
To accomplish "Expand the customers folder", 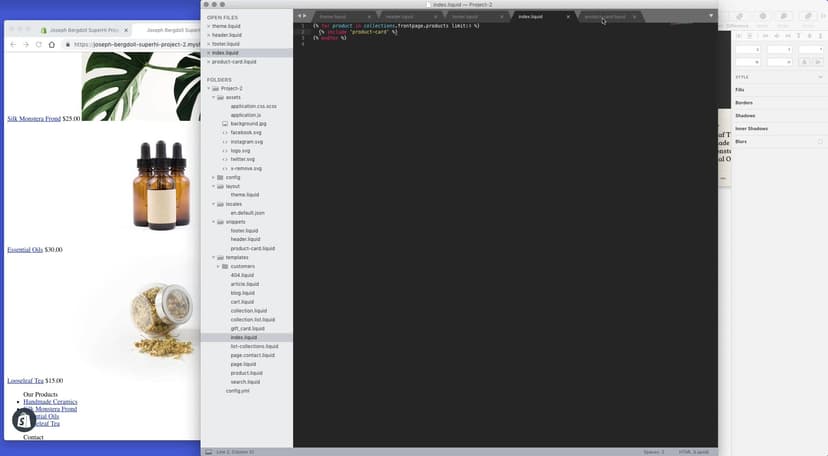I will pos(219,266).
